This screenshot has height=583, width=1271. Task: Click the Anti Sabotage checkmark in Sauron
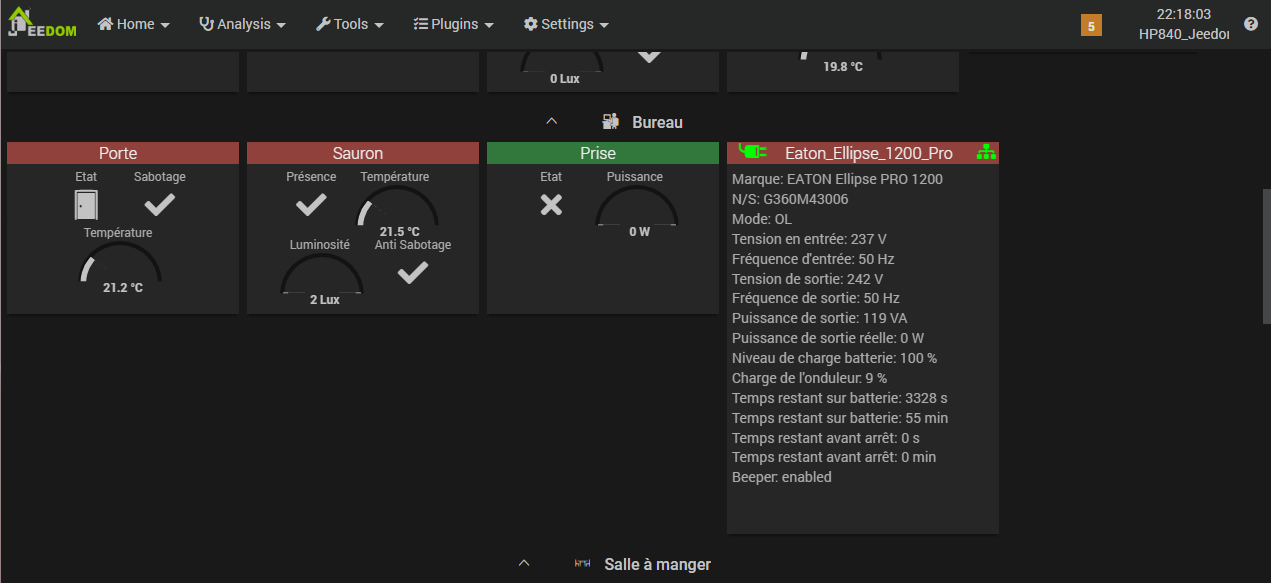(x=412, y=272)
